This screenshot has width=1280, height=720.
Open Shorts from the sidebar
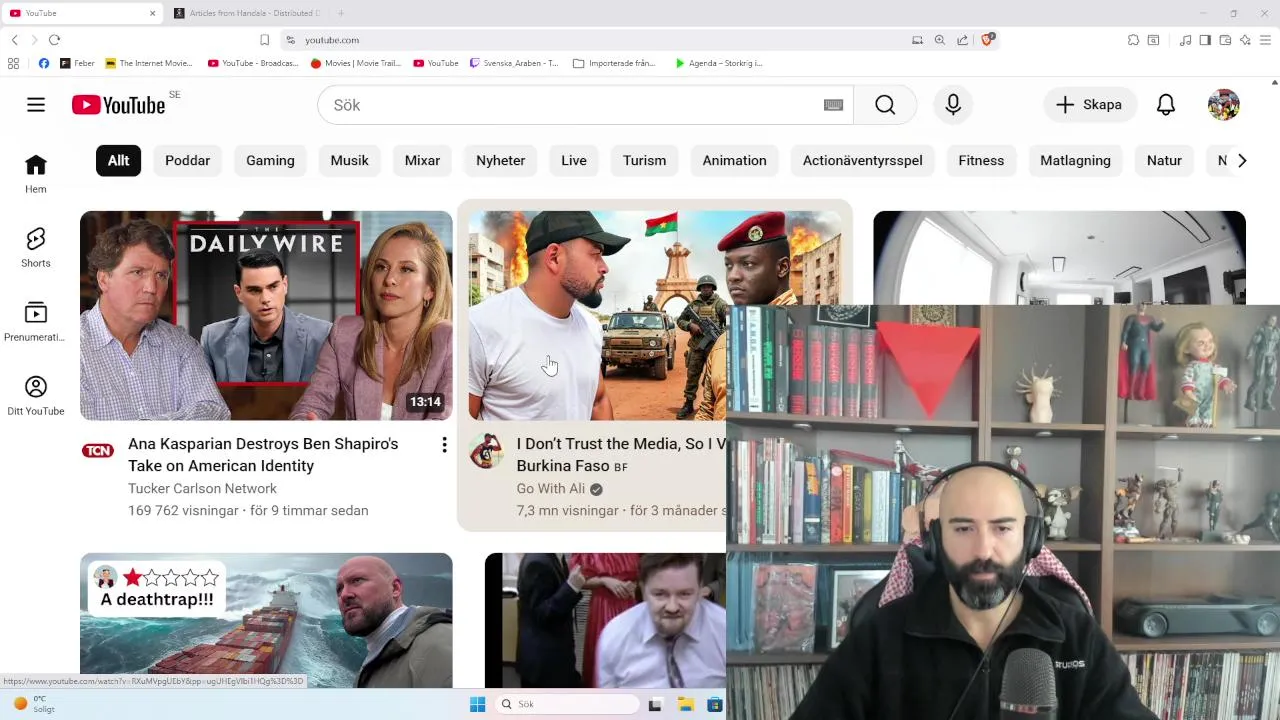click(x=36, y=248)
